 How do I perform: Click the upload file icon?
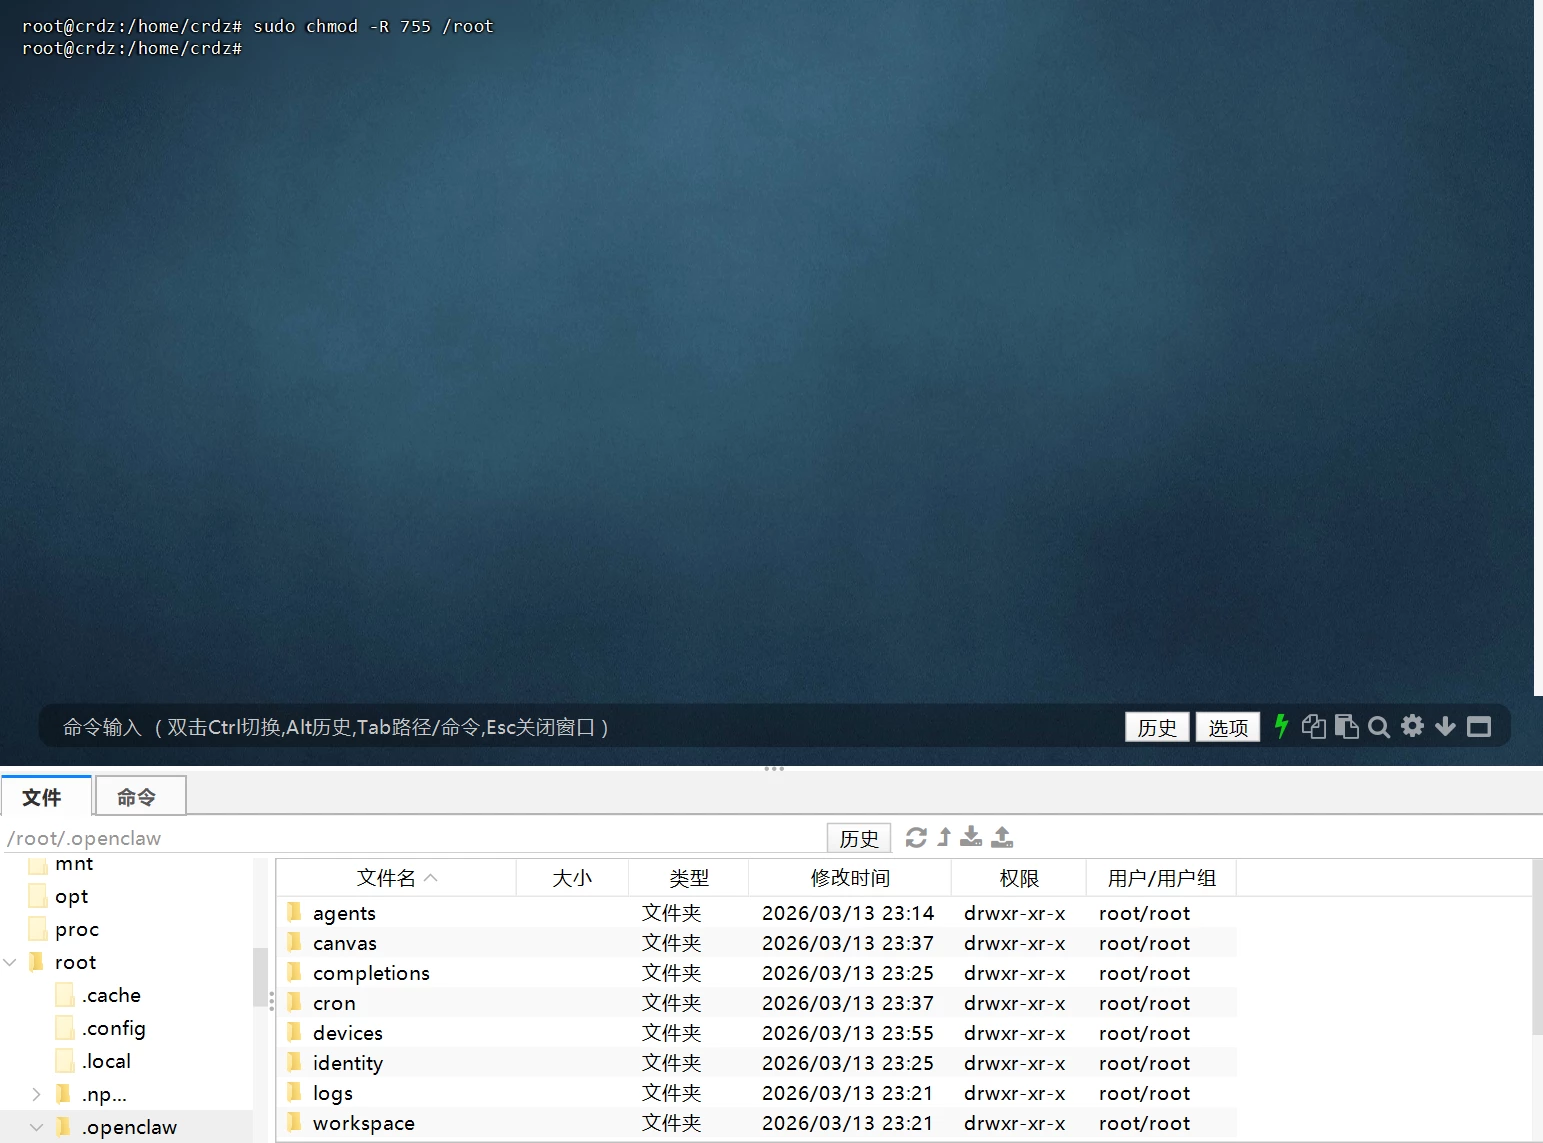[1002, 837]
